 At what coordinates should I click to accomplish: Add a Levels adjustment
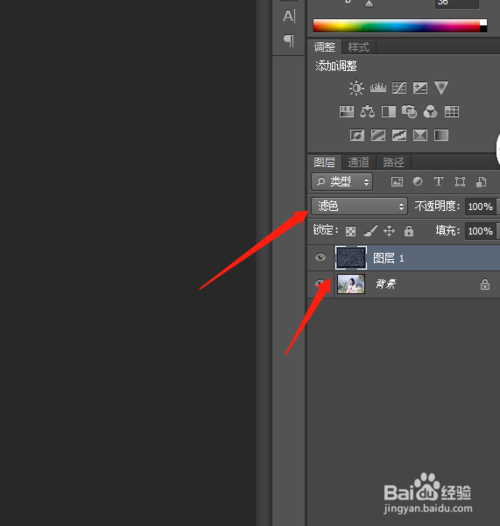point(378,88)
